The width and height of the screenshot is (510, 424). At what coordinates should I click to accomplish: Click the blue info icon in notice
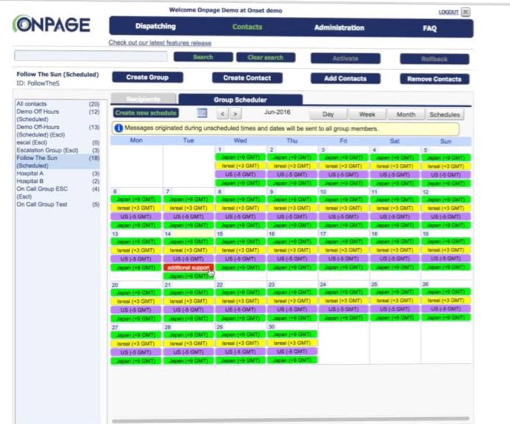pos(118,128)
